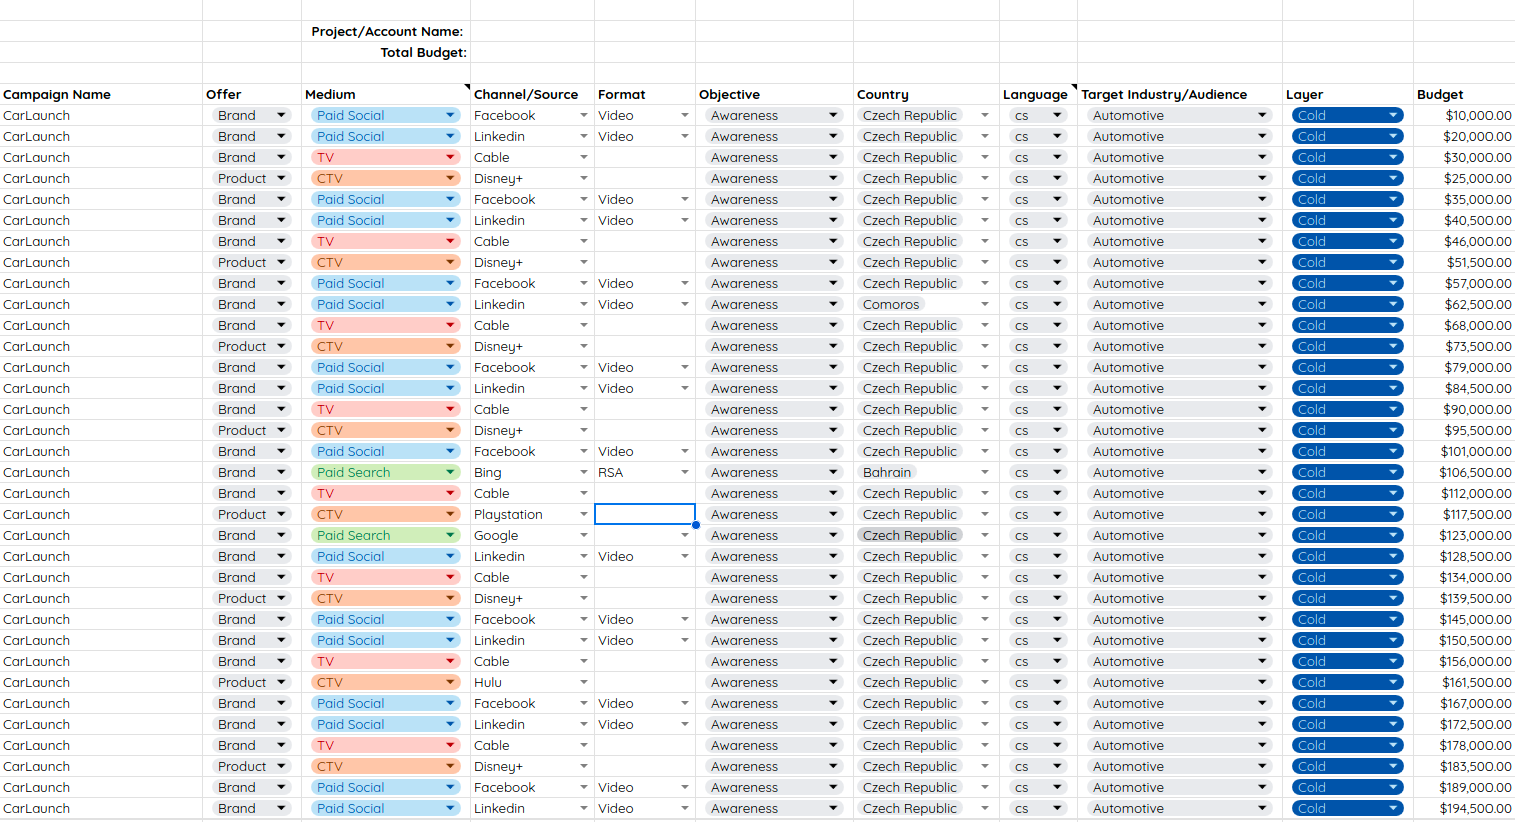Select the $62,500.00 budget cell
Image resolution: width=1515 pixels, height=822 pixels.
pyautogui.click(x=1464, y=304)
